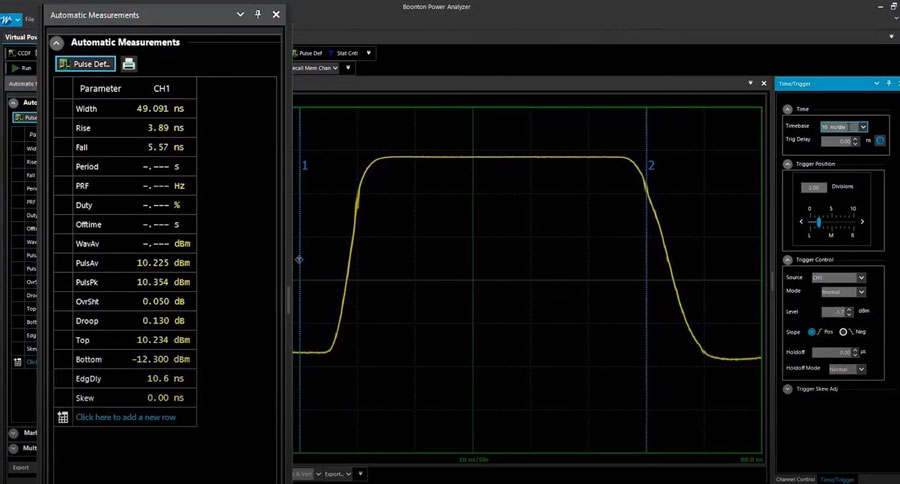
Task: Click 'Click here to add a new row'
Action: 125,417
